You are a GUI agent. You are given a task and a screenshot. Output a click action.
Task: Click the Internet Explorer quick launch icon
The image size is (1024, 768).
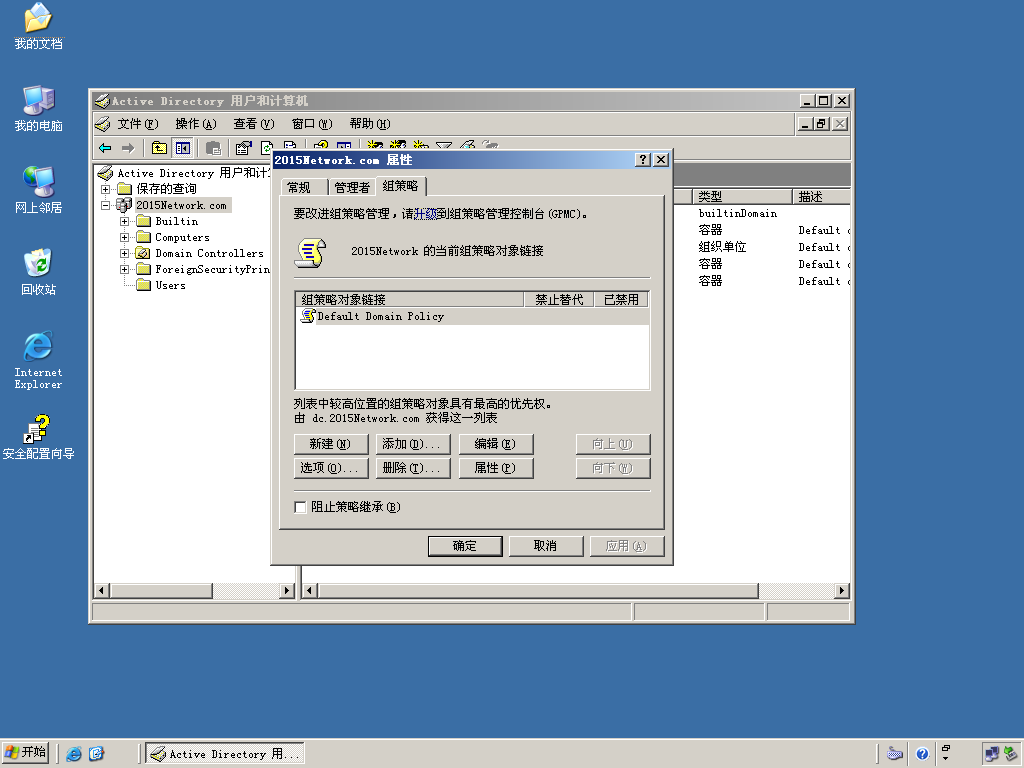coord(74,754)
